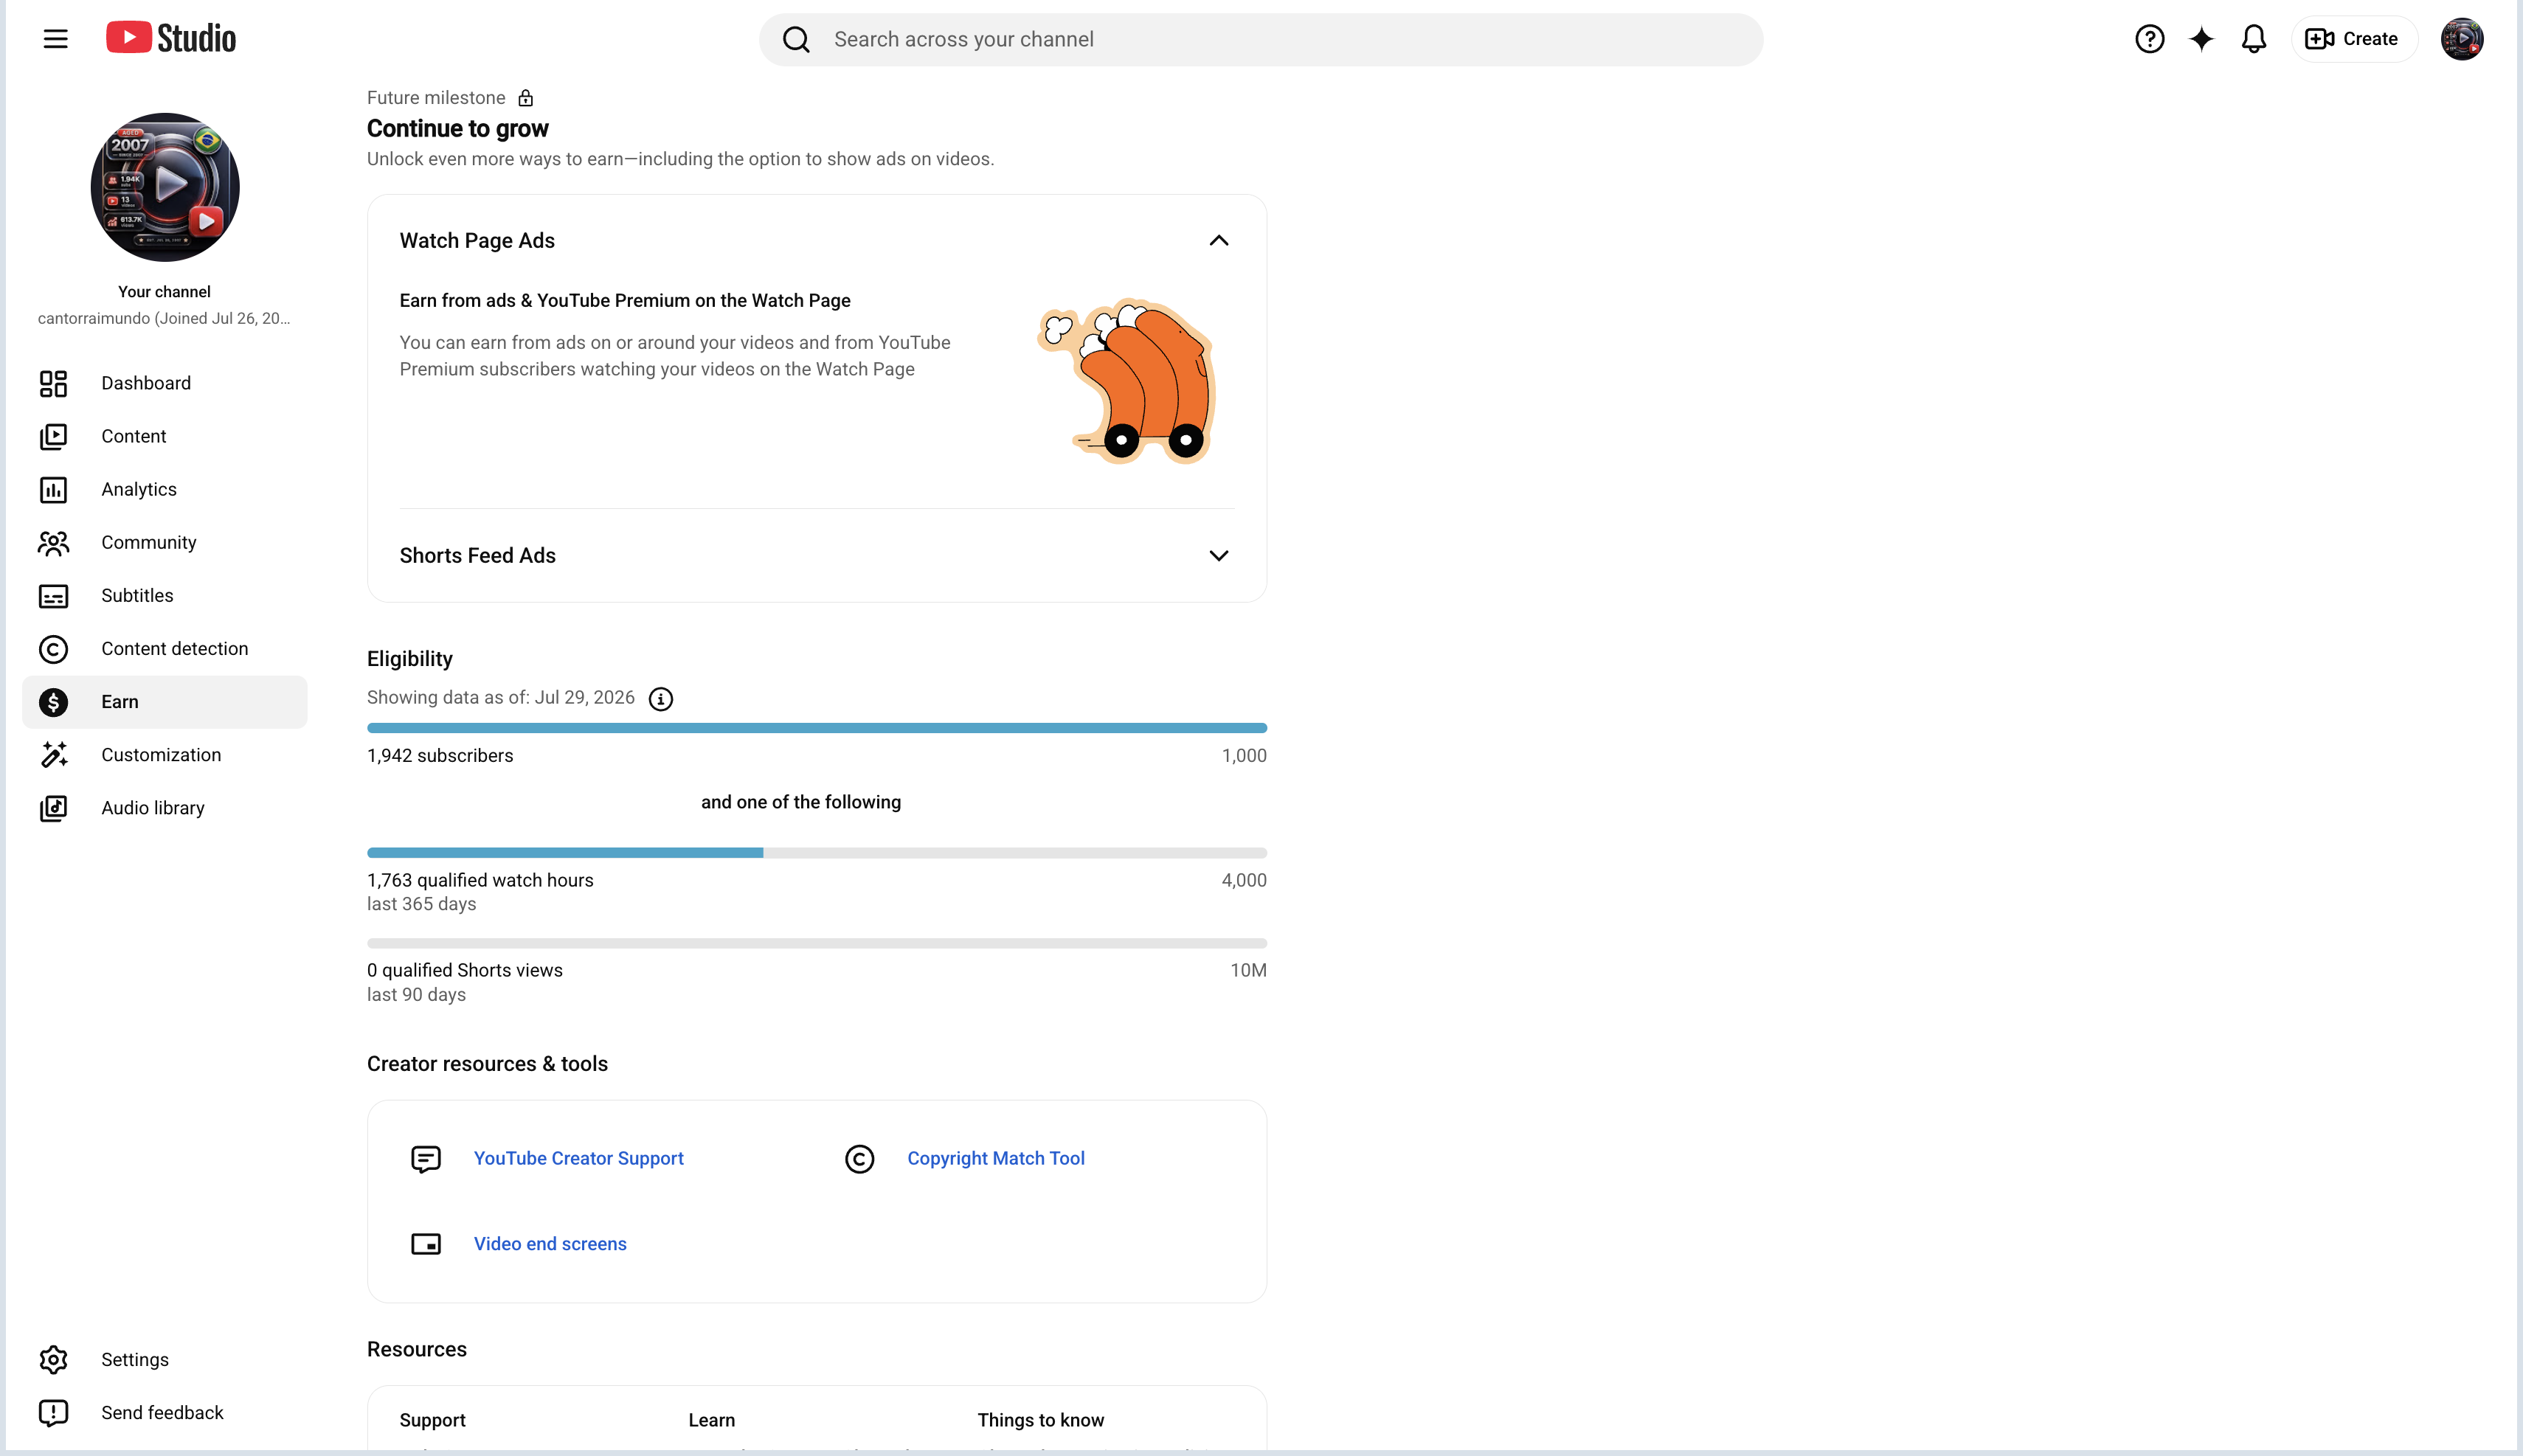The image size is (2523, 1456).
Task: Click the Customization magic wand icon
Action: click(53, 755)
